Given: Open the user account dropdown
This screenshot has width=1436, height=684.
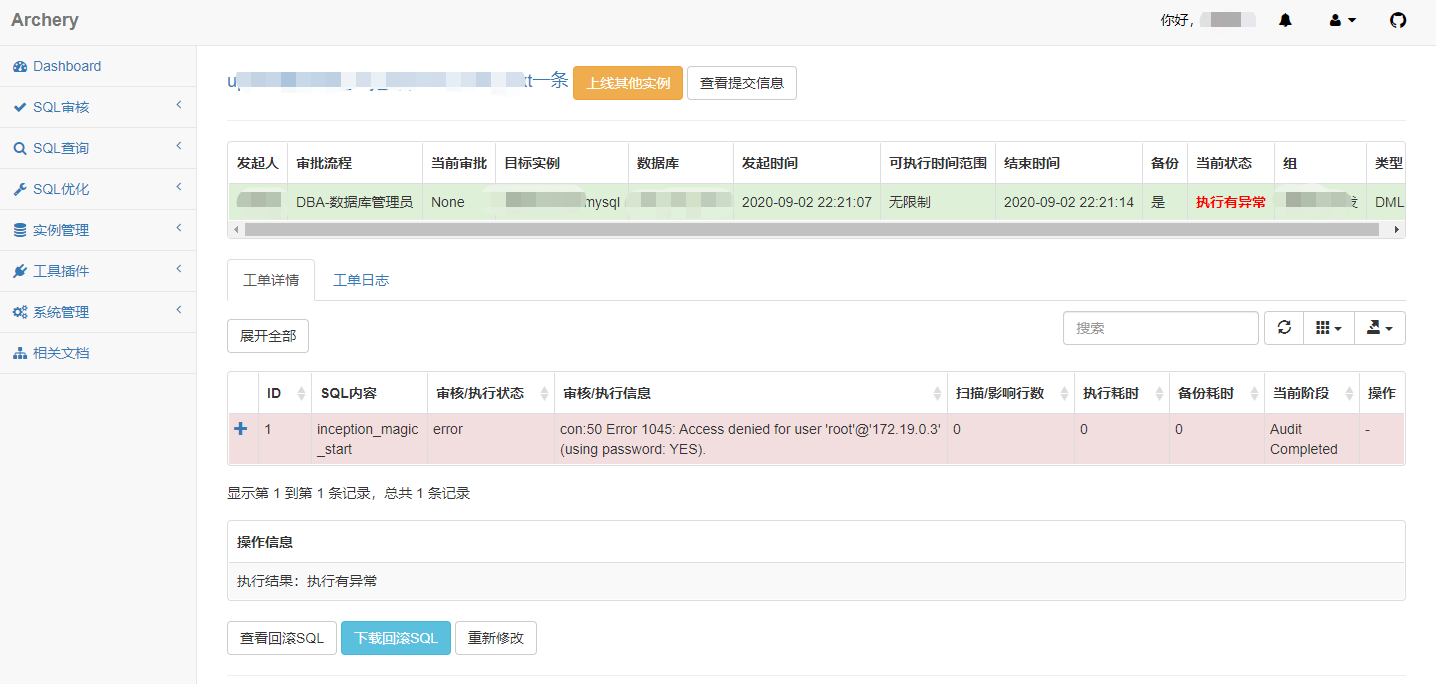Looking at the screenshot, I should click(x=1342, y=20).
